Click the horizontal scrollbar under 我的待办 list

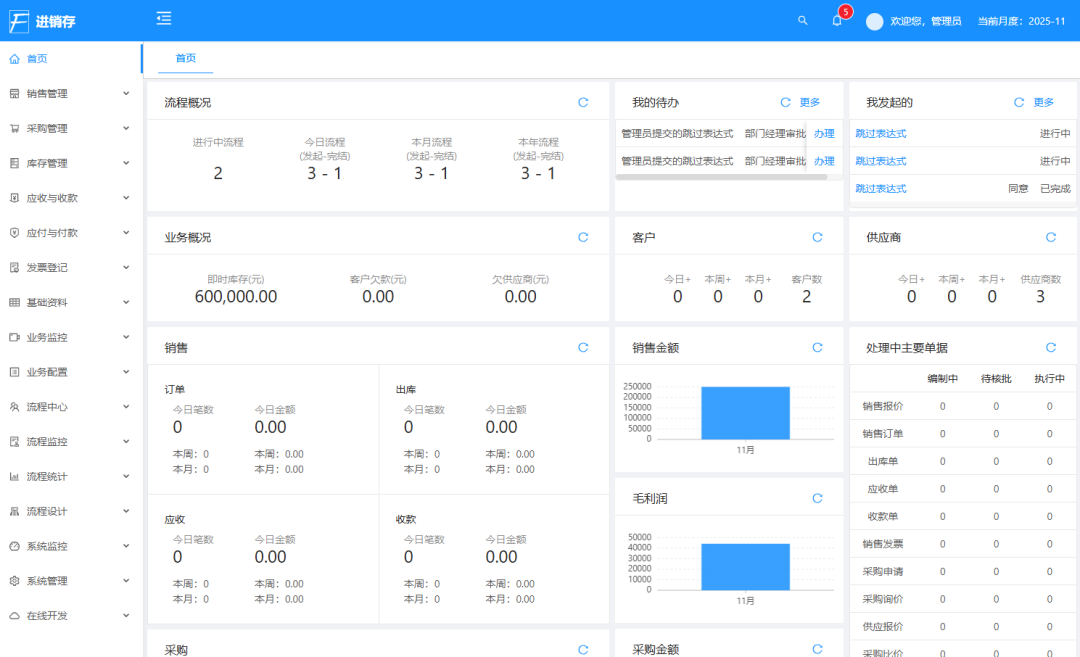[720, 177]
